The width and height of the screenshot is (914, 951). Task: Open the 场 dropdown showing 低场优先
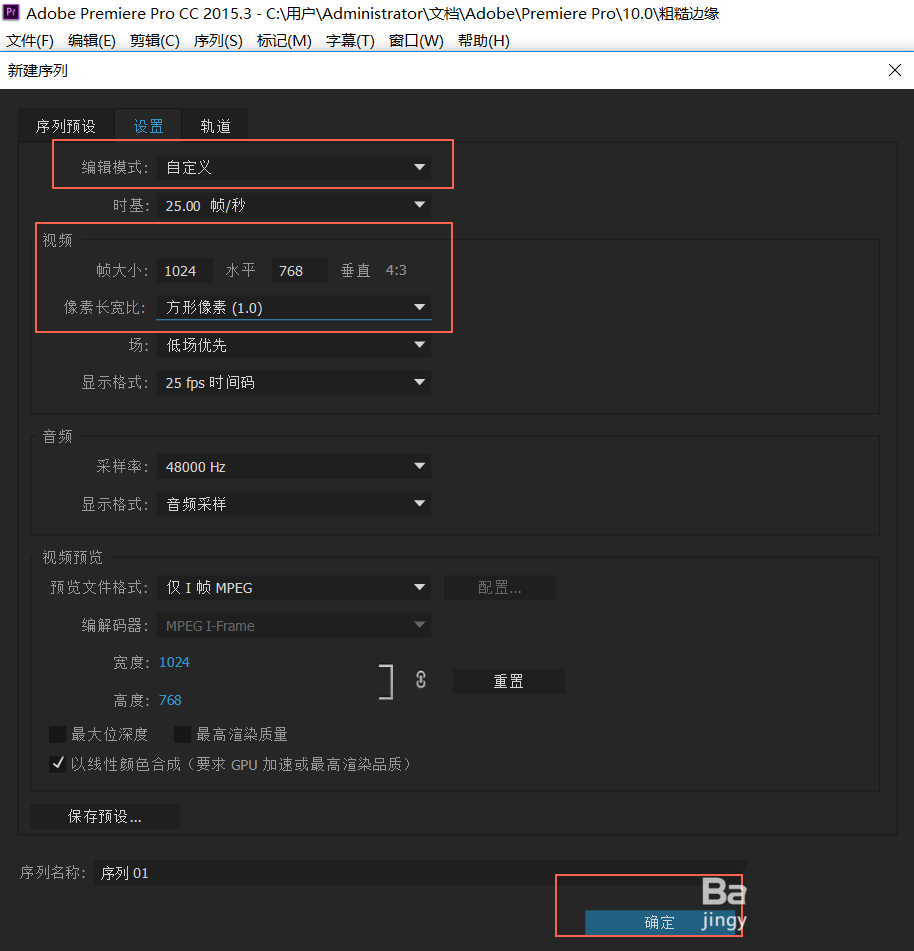(x=294, y=345)
